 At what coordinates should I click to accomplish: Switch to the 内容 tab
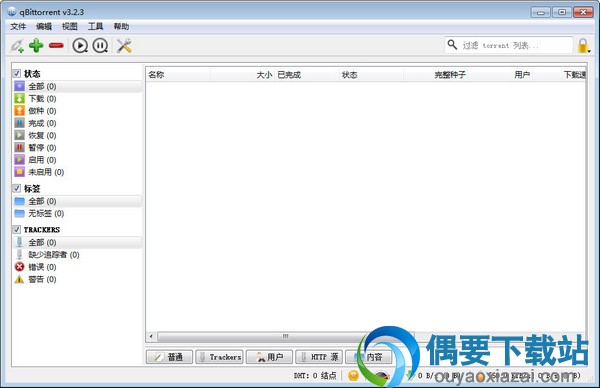pos(368,357)
